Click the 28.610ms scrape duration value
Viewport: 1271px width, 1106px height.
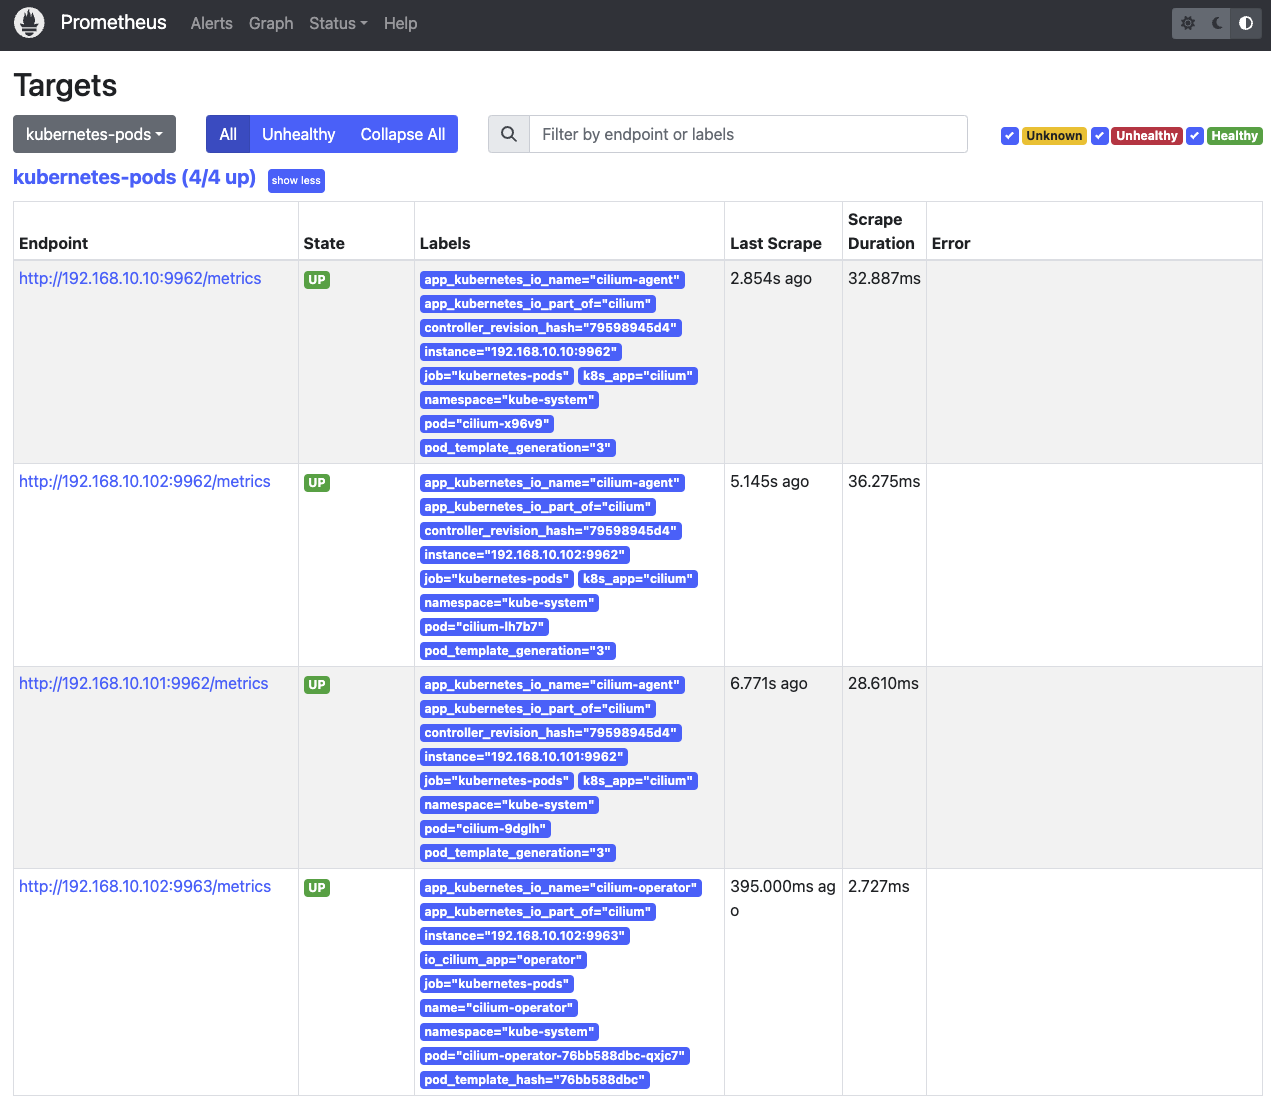click(883, 683)
